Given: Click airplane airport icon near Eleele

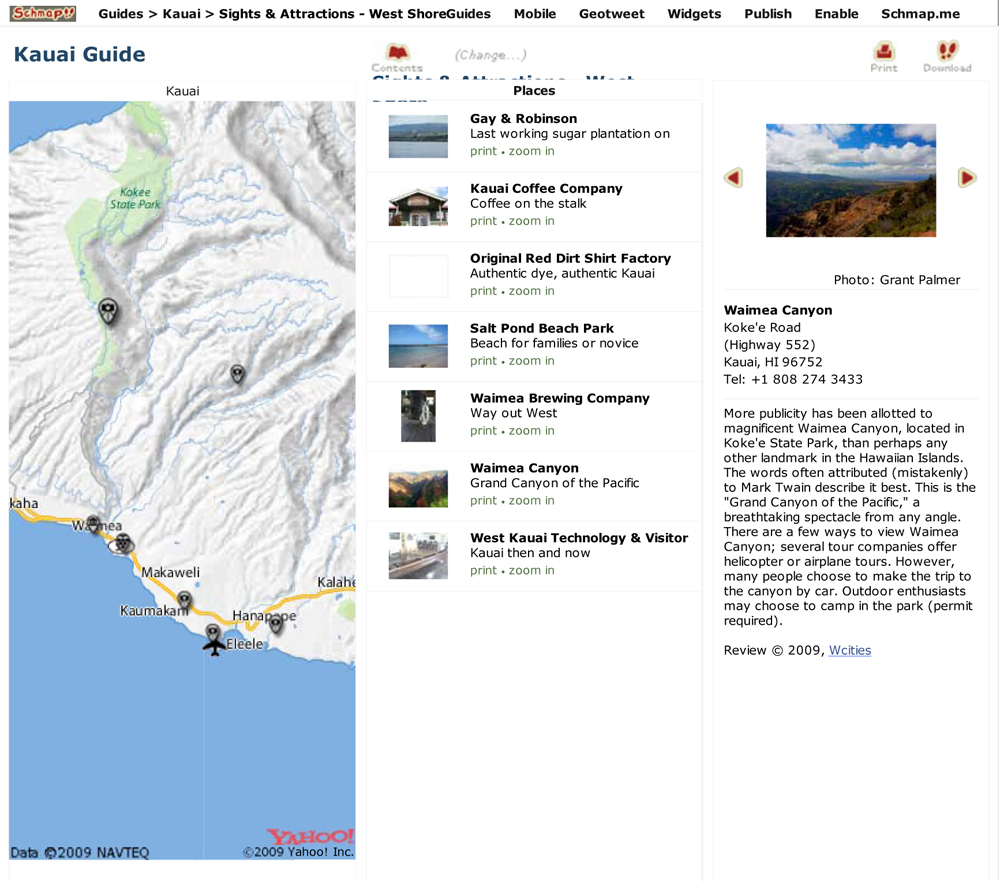Looking at the screenshot, I should 214,647.
